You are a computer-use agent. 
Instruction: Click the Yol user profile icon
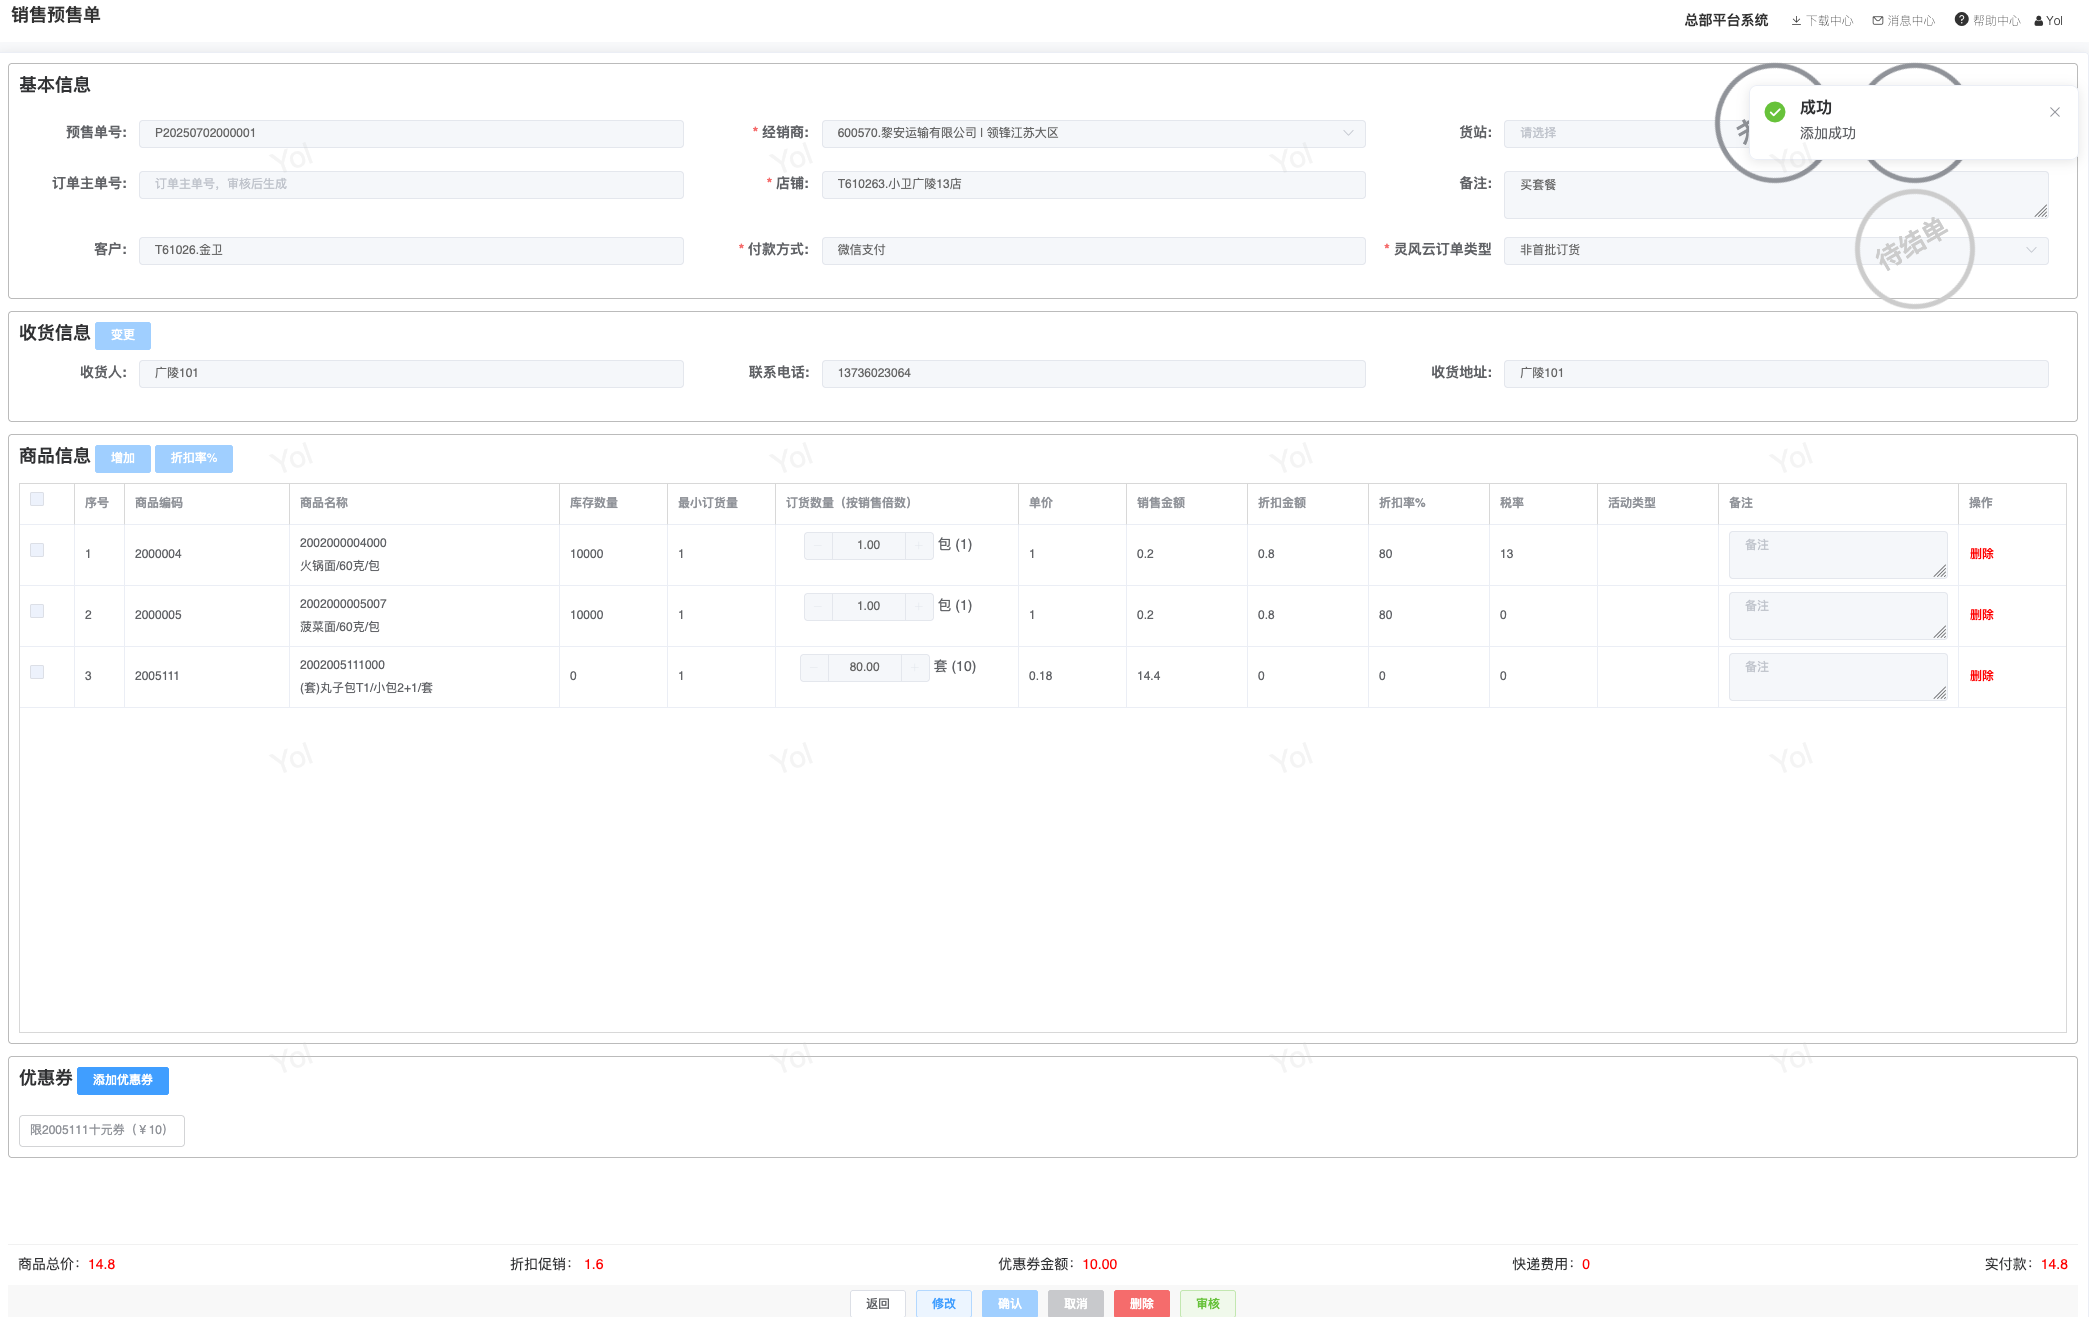(2038, 21)
